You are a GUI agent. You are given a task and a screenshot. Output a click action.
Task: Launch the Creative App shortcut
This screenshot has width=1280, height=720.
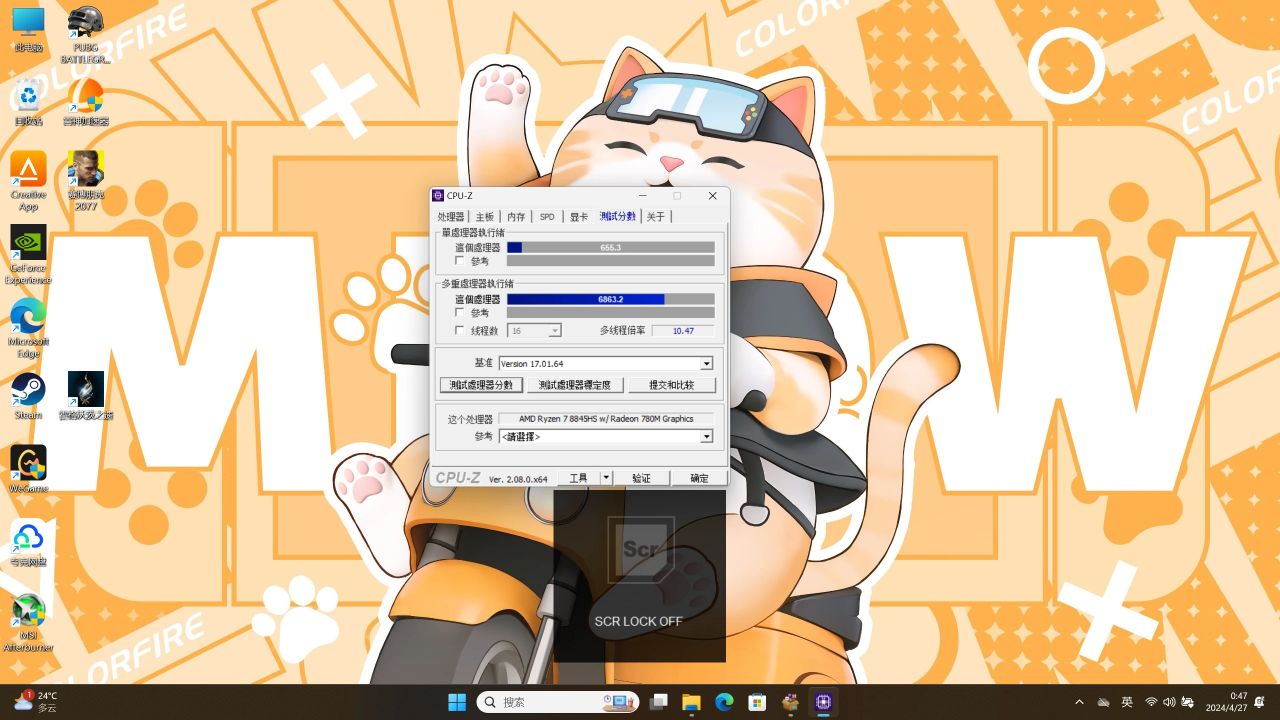[28, 181]
